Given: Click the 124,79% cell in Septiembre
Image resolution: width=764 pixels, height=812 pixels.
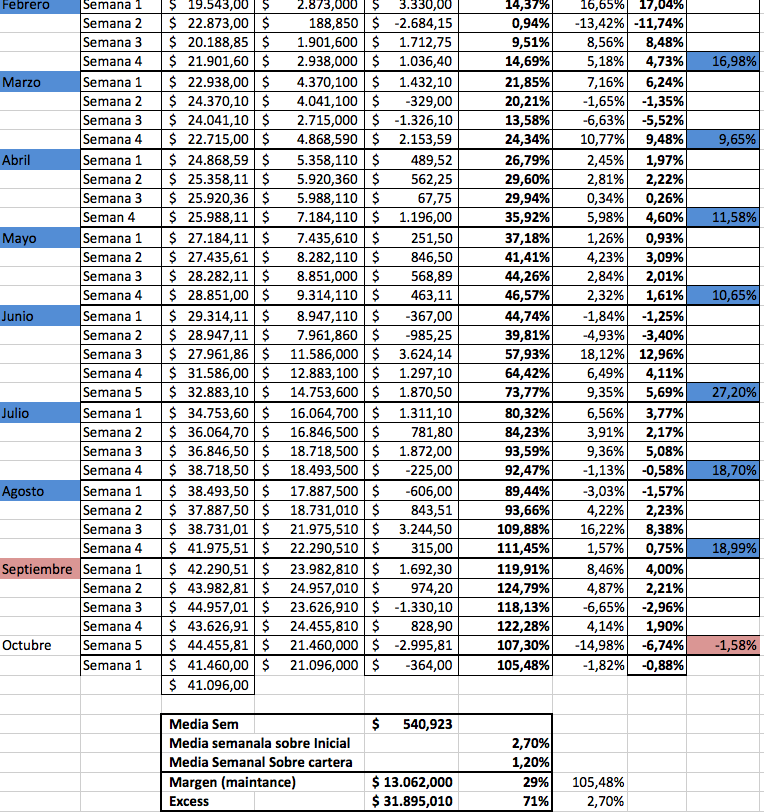Looking at the screenshot, I should 506,588.
